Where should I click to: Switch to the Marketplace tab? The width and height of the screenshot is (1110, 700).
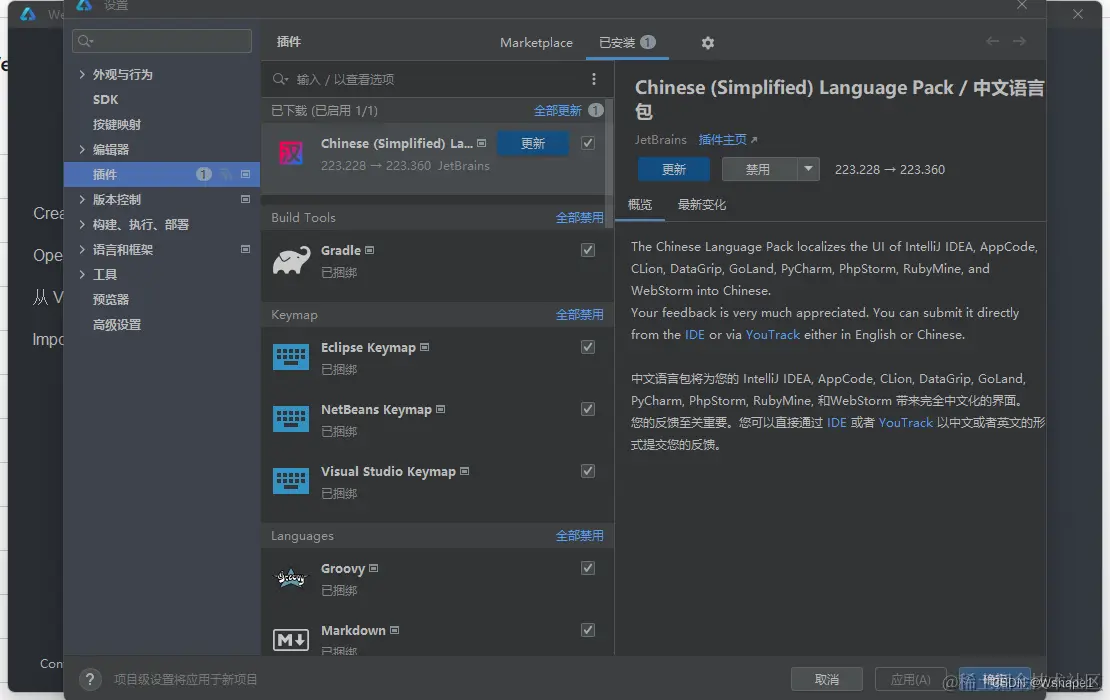[536, 43]
